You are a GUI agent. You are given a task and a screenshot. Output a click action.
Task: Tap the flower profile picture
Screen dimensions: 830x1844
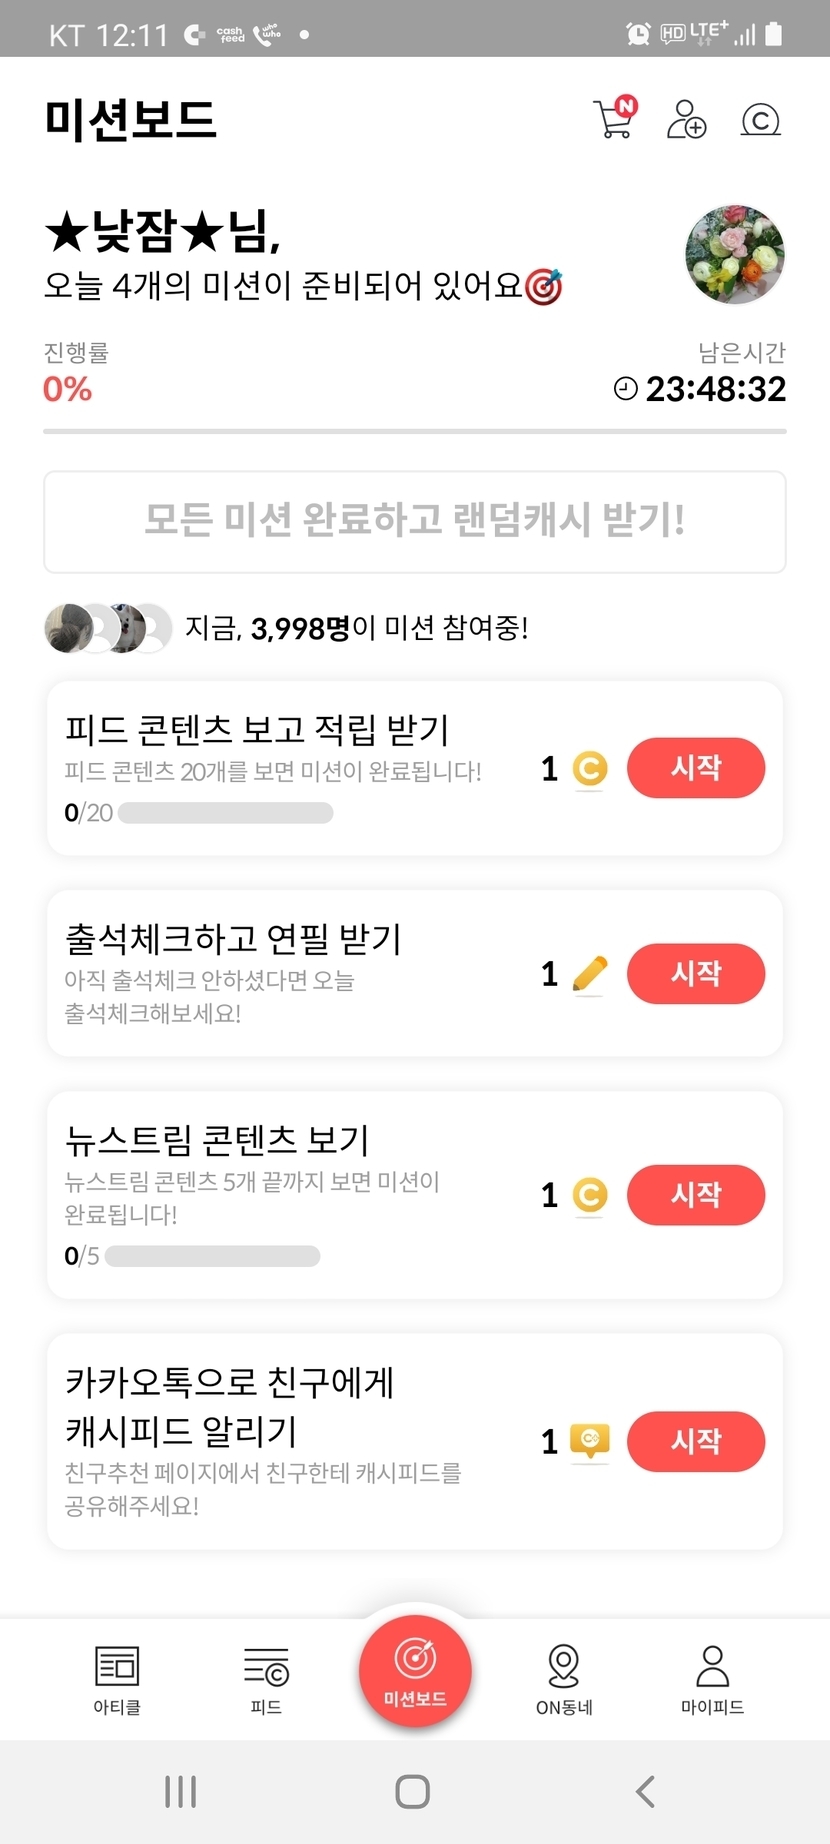pos(735,254)
